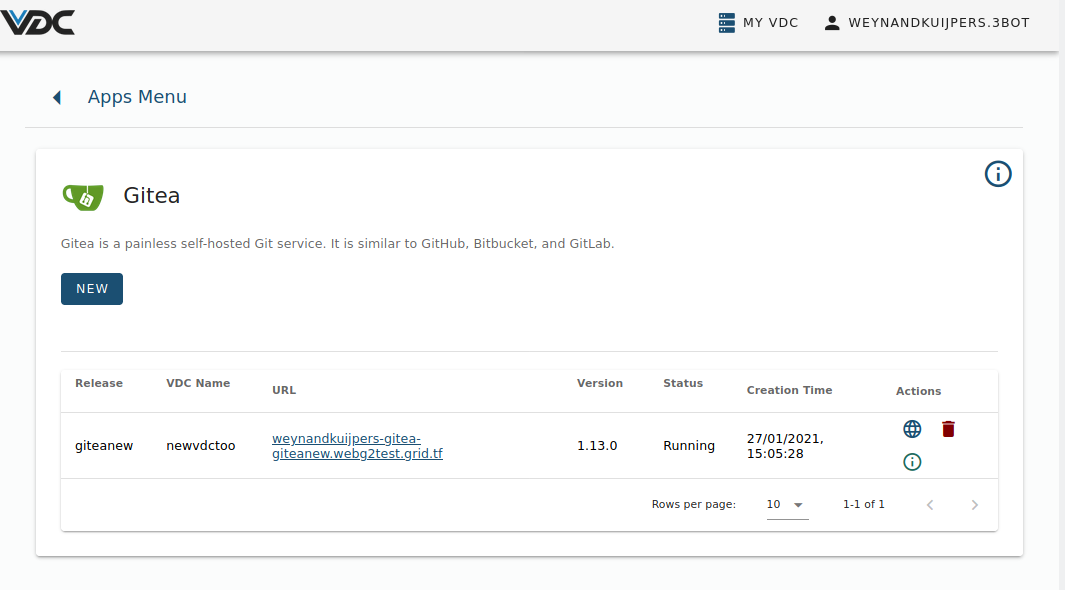
Task: Open MY VDC from the header
Action: pos(758,22)
